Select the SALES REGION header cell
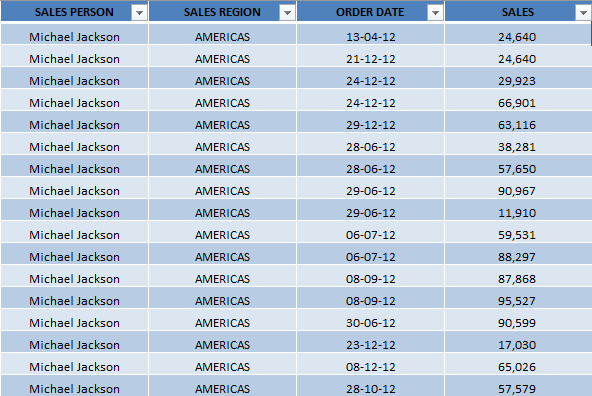The image size is (592, 396). pos(222,12)
